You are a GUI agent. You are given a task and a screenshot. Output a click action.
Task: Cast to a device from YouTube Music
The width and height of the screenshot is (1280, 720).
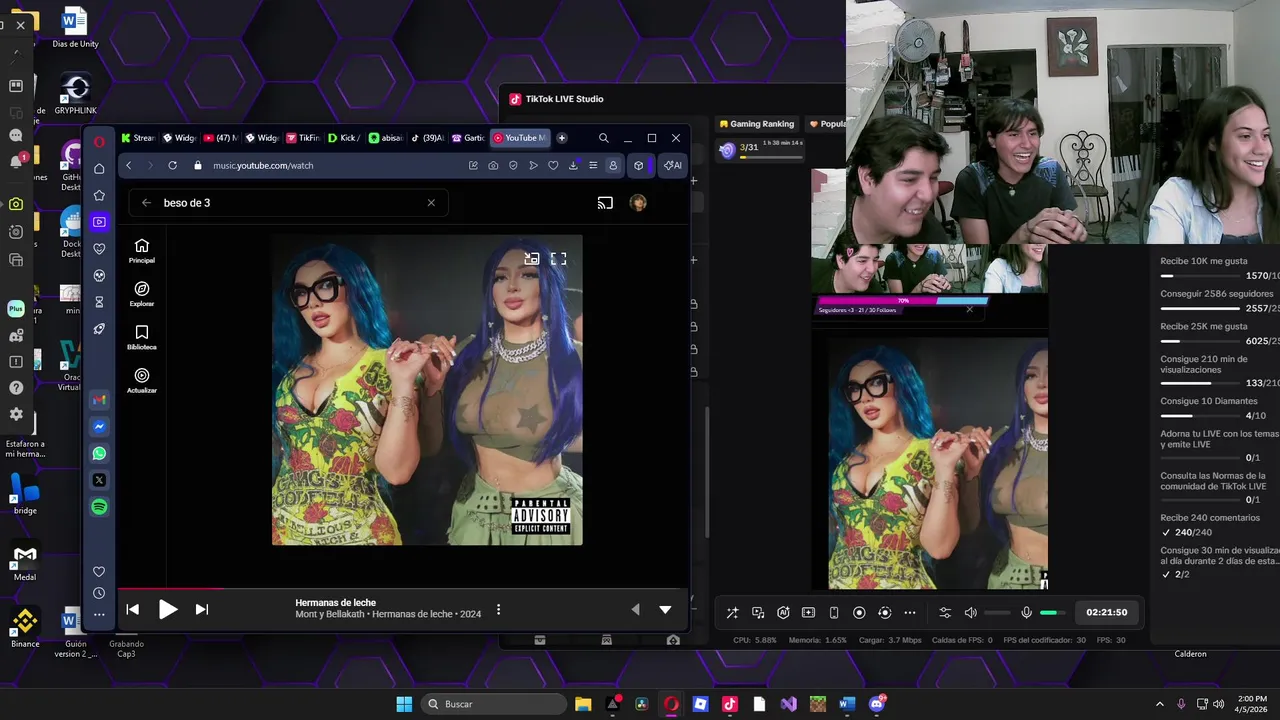click(x=605, y=203)
